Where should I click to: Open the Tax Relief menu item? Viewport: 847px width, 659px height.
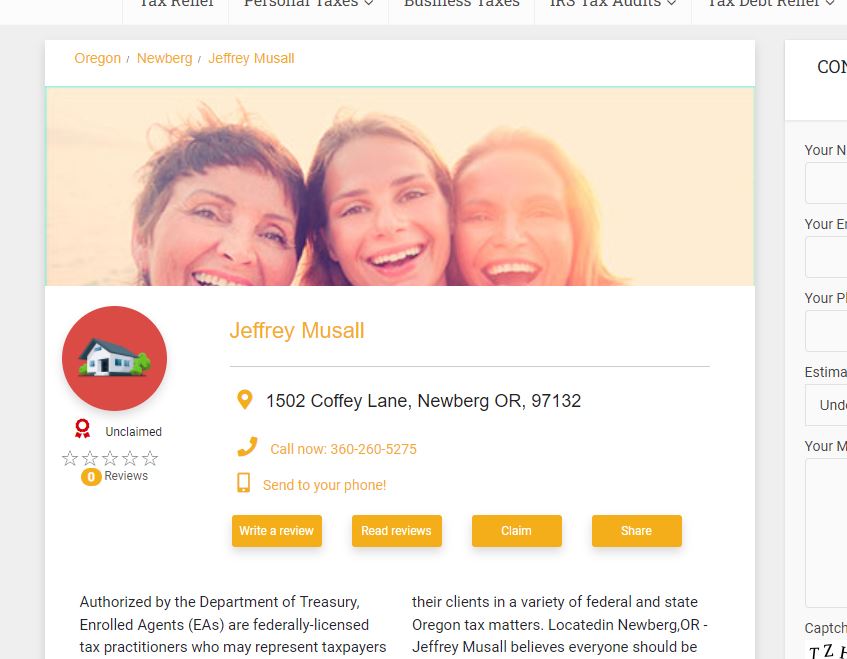coord(176,3)
